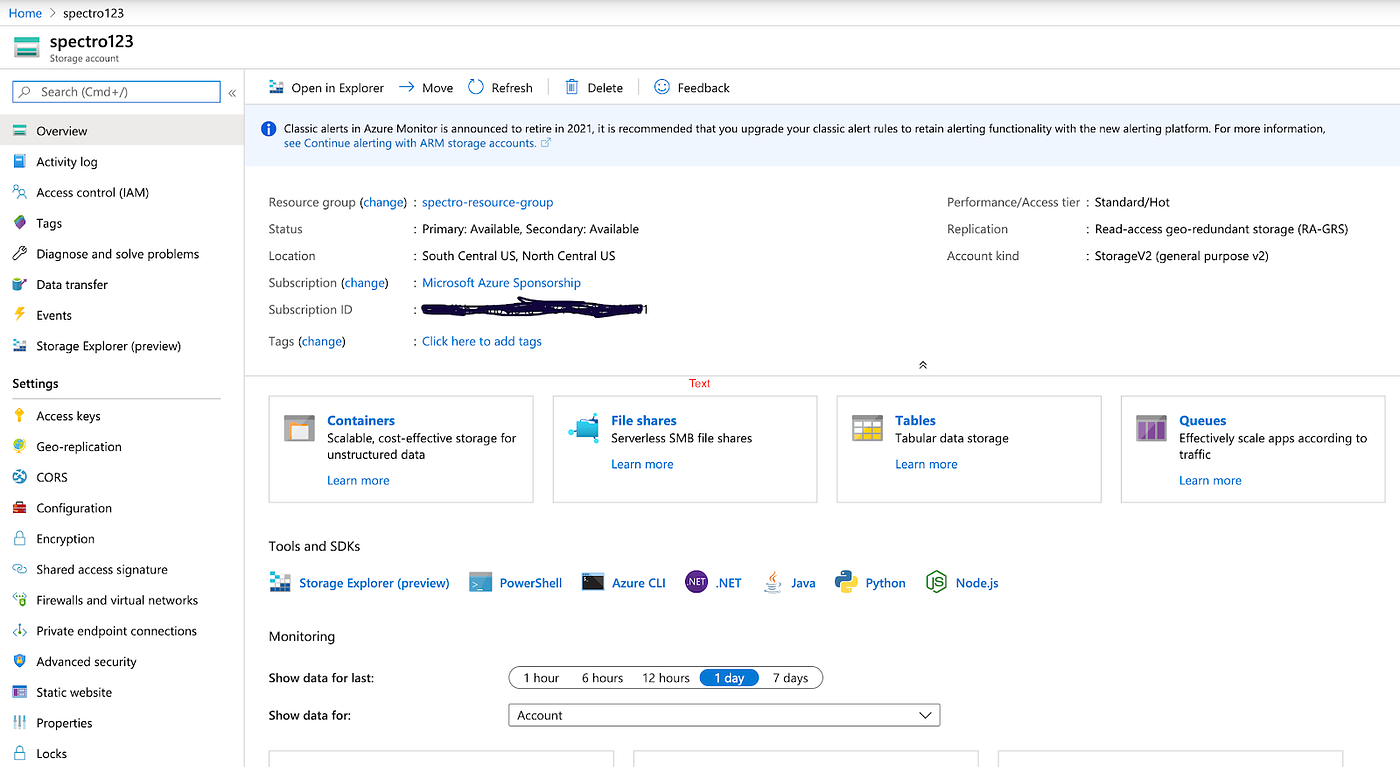Click the Search (Cmd+/) input field
The width and height of the screenshot is (1400, 767).
[x=116, y=92]
